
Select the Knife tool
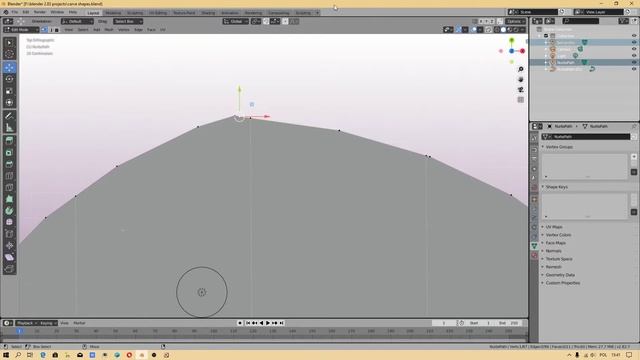point(9,188)
